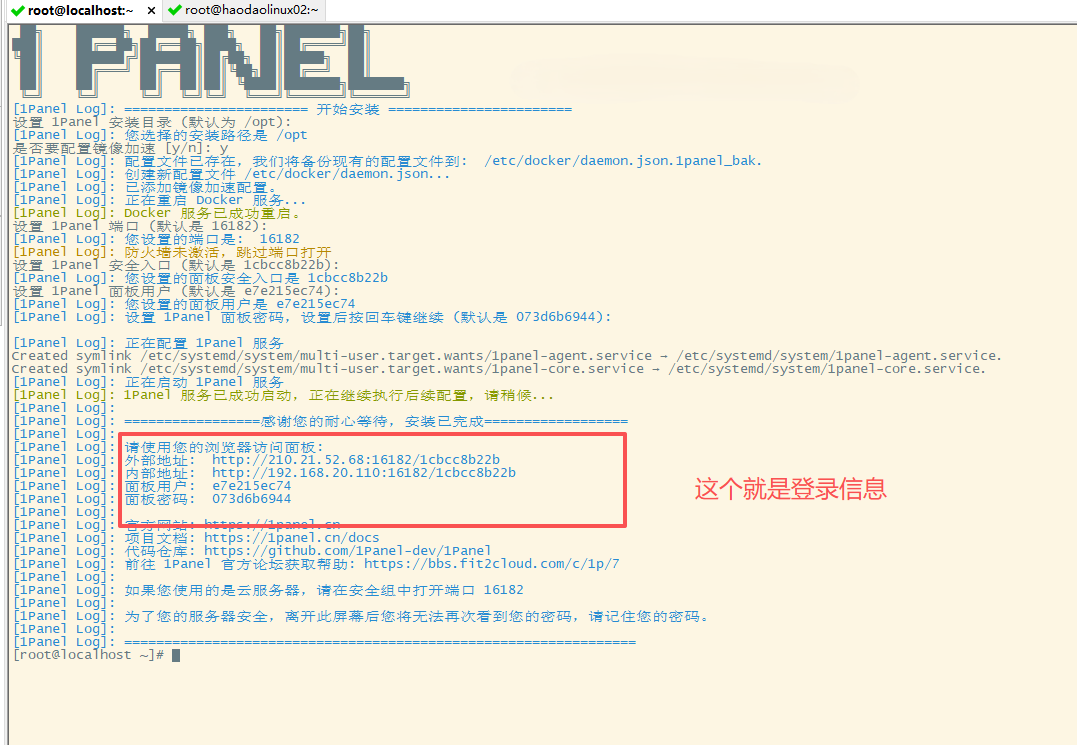Click the green check icon on haodaolinux02 tab
Screen dimensions: 1077x745
click(x=174, y=10)
